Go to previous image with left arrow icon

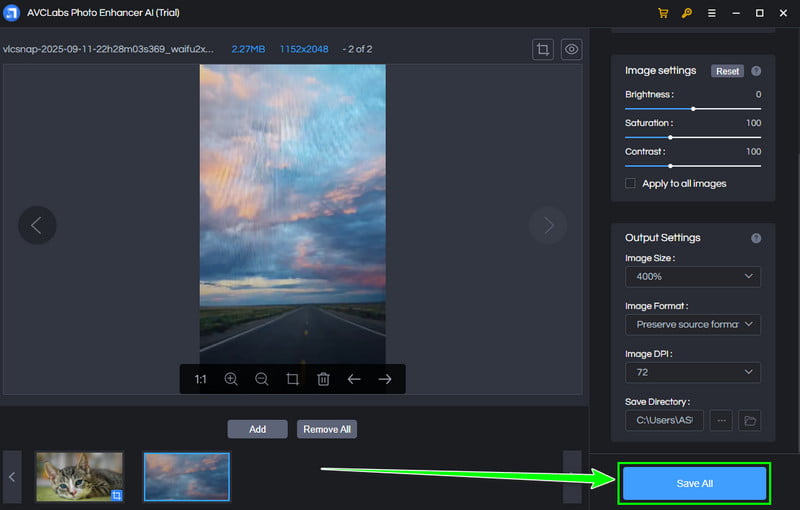pyautogui.click(x=354, y=380)
